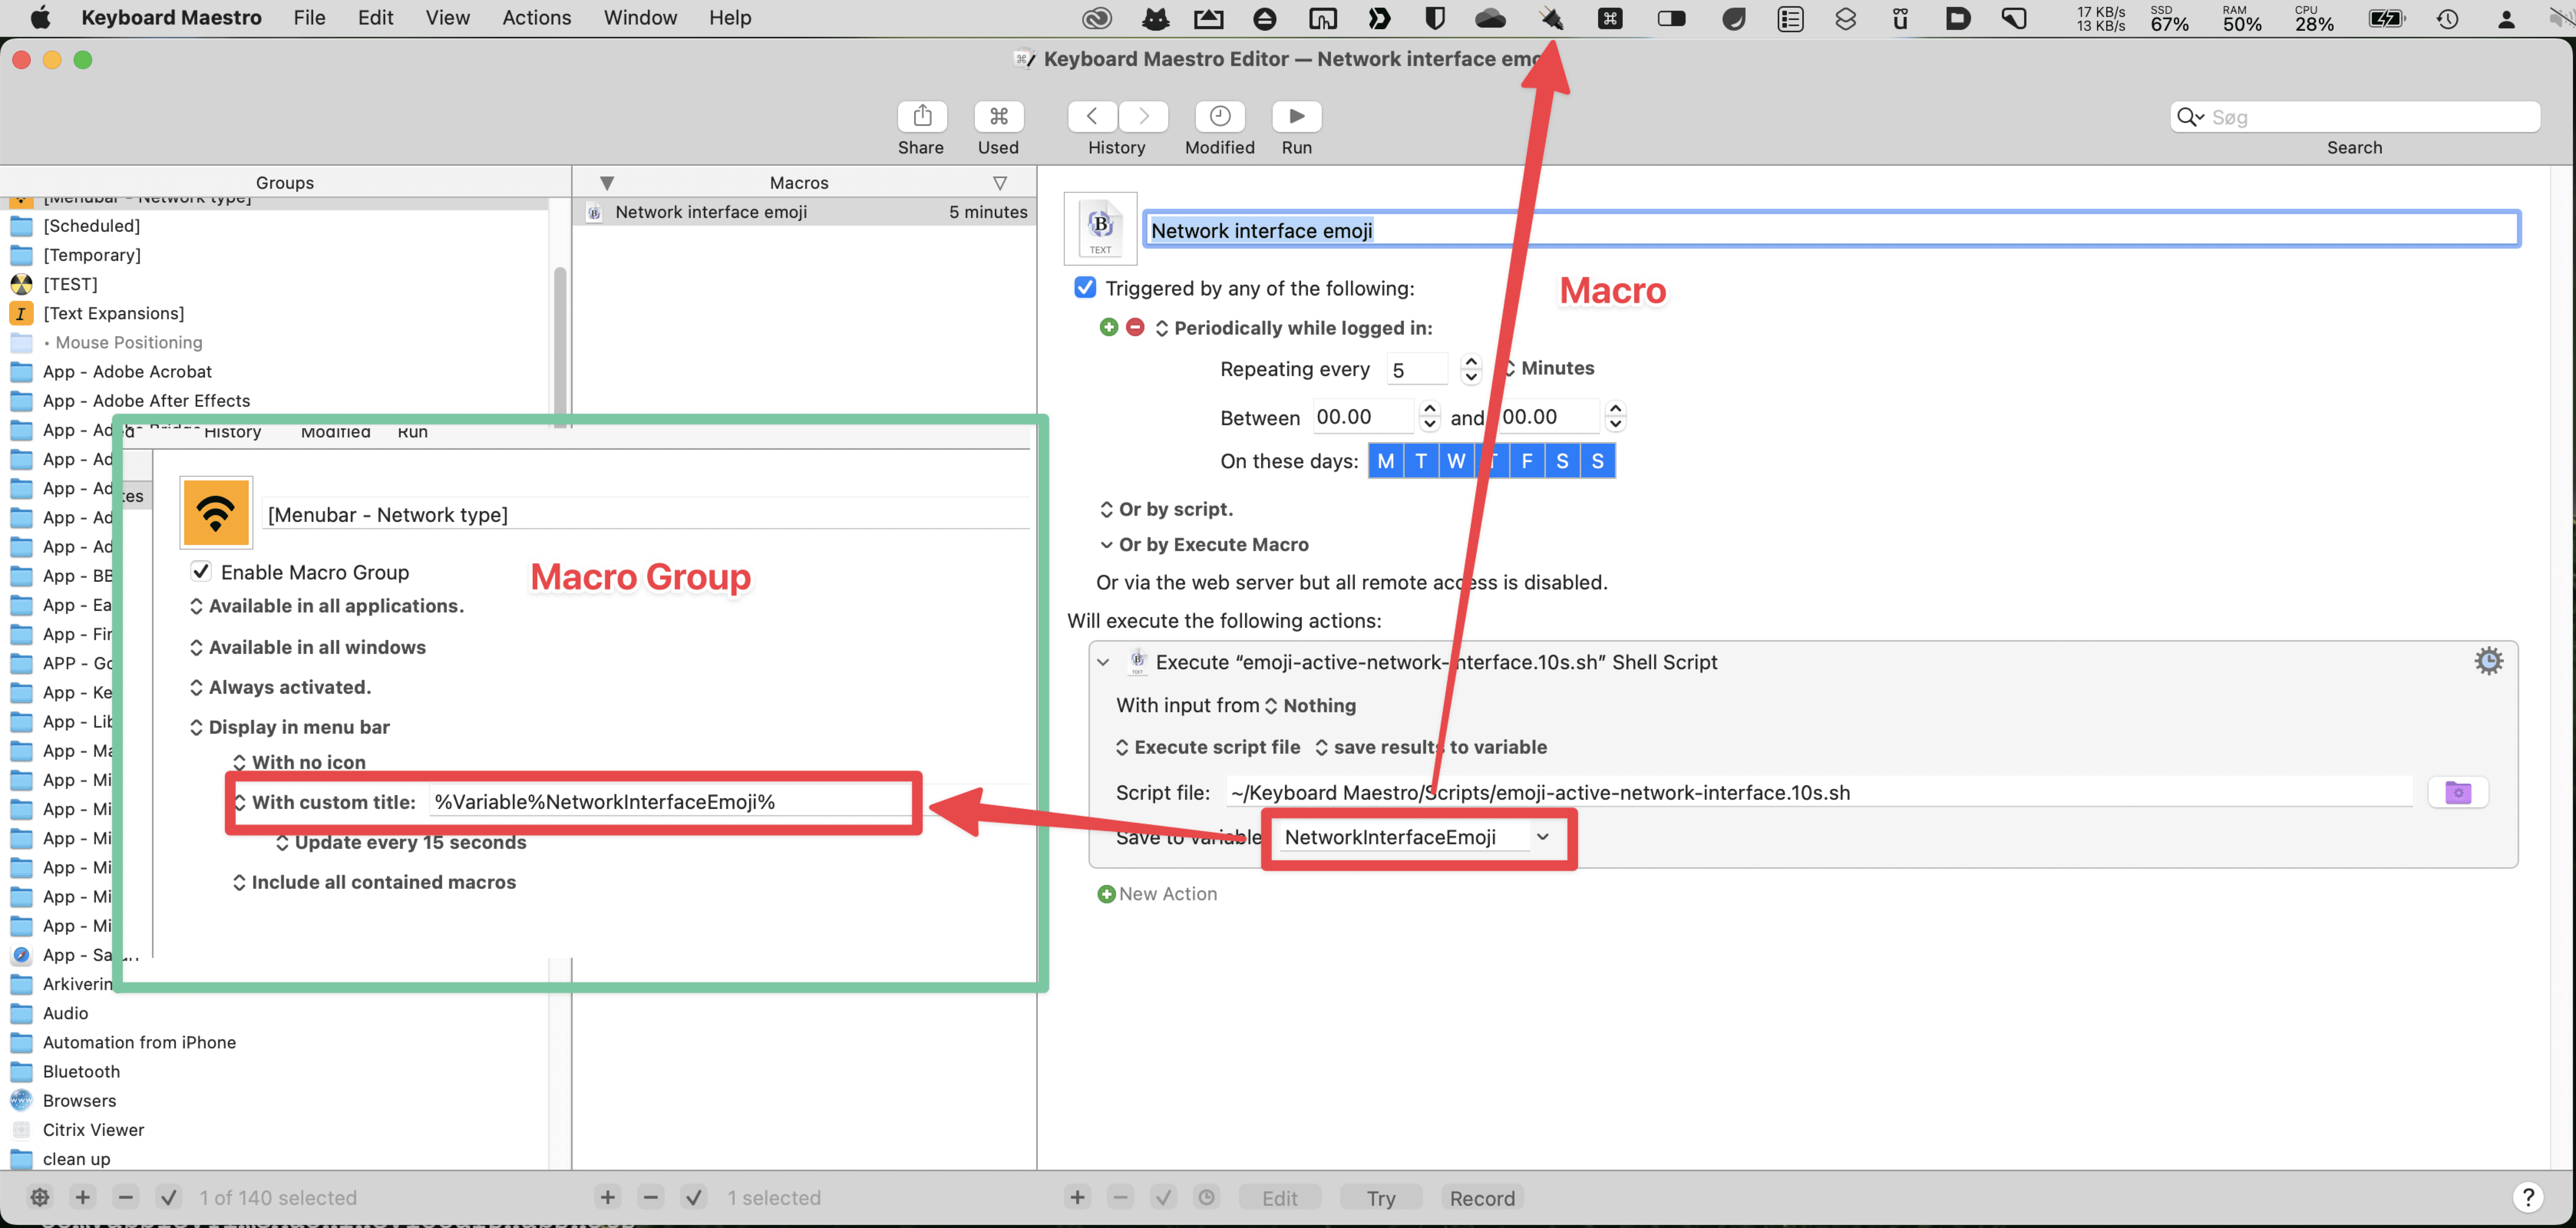
Task: Open the View menu
Action: tap(447, 18)
